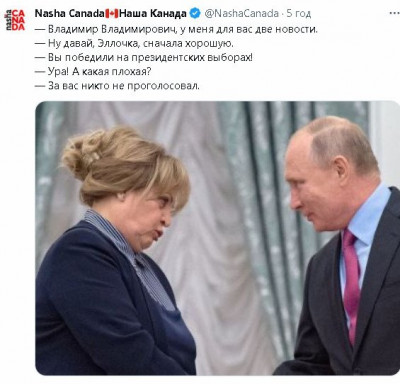Open the '5 год' timestamp link

tap(298, 14)
